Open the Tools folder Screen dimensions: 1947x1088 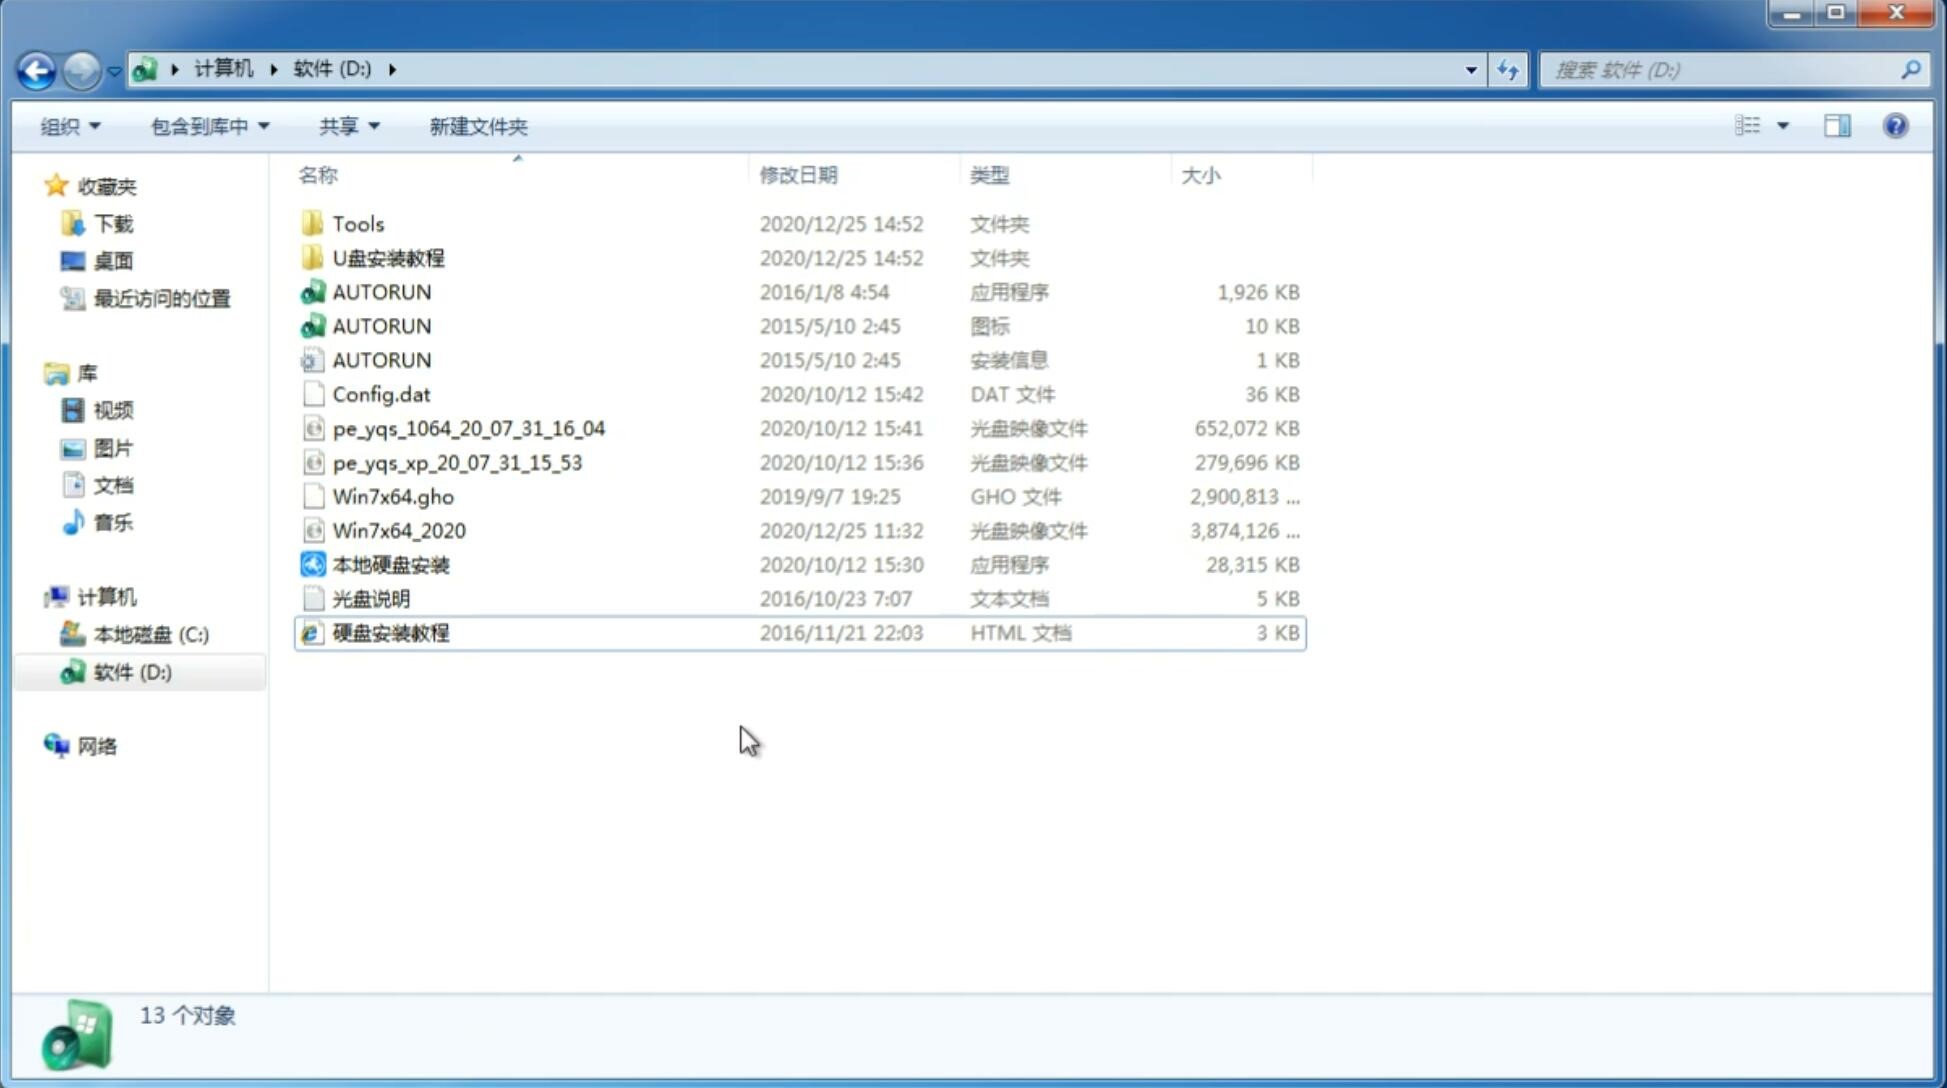(x=357, y=223)
